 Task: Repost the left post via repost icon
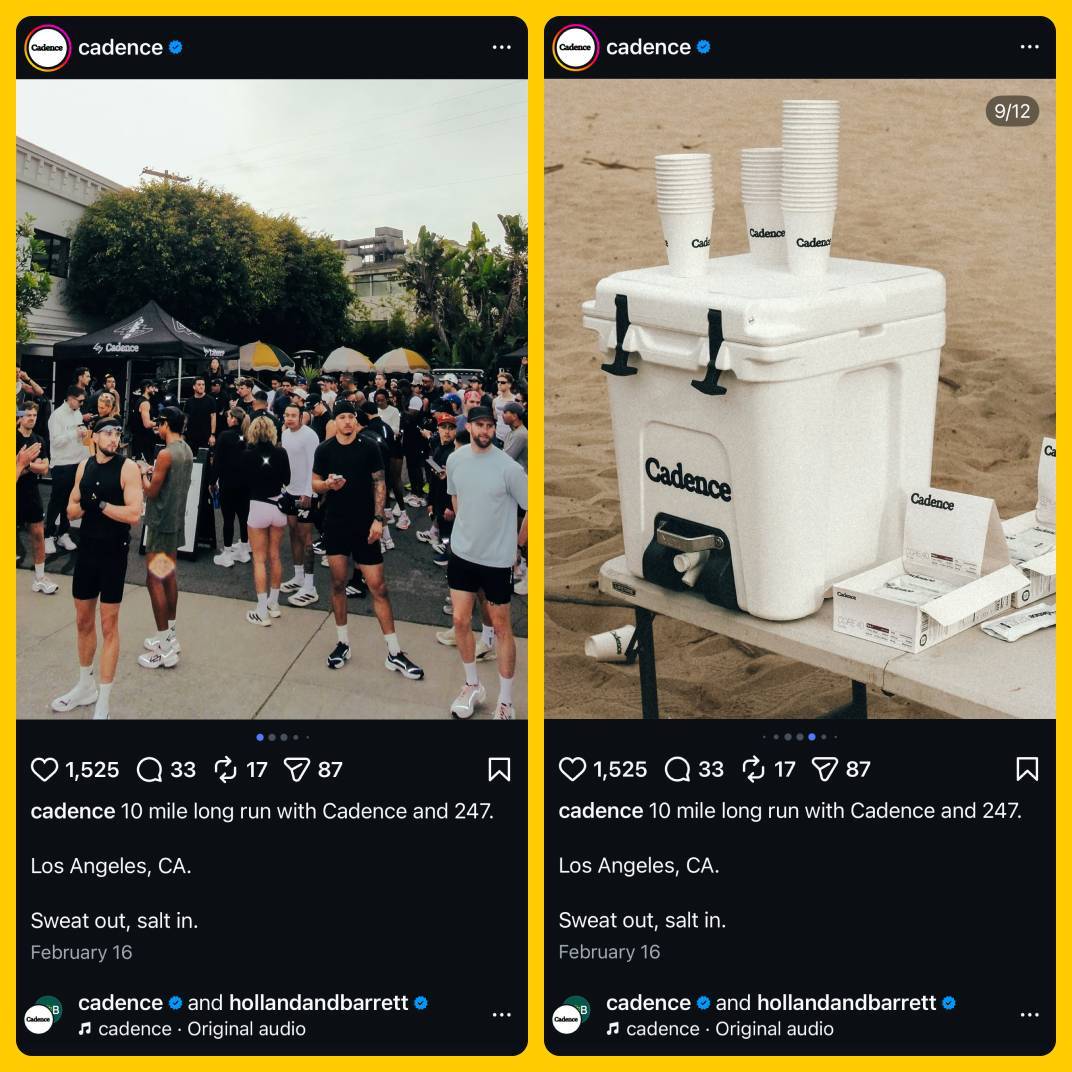point(225,769)
